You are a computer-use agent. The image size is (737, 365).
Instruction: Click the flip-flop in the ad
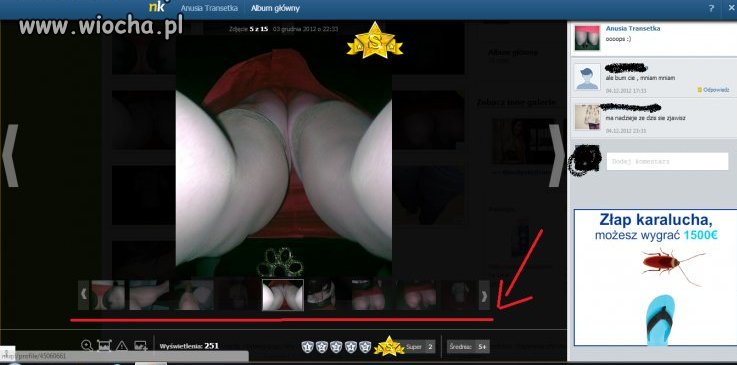click(659, 319)
